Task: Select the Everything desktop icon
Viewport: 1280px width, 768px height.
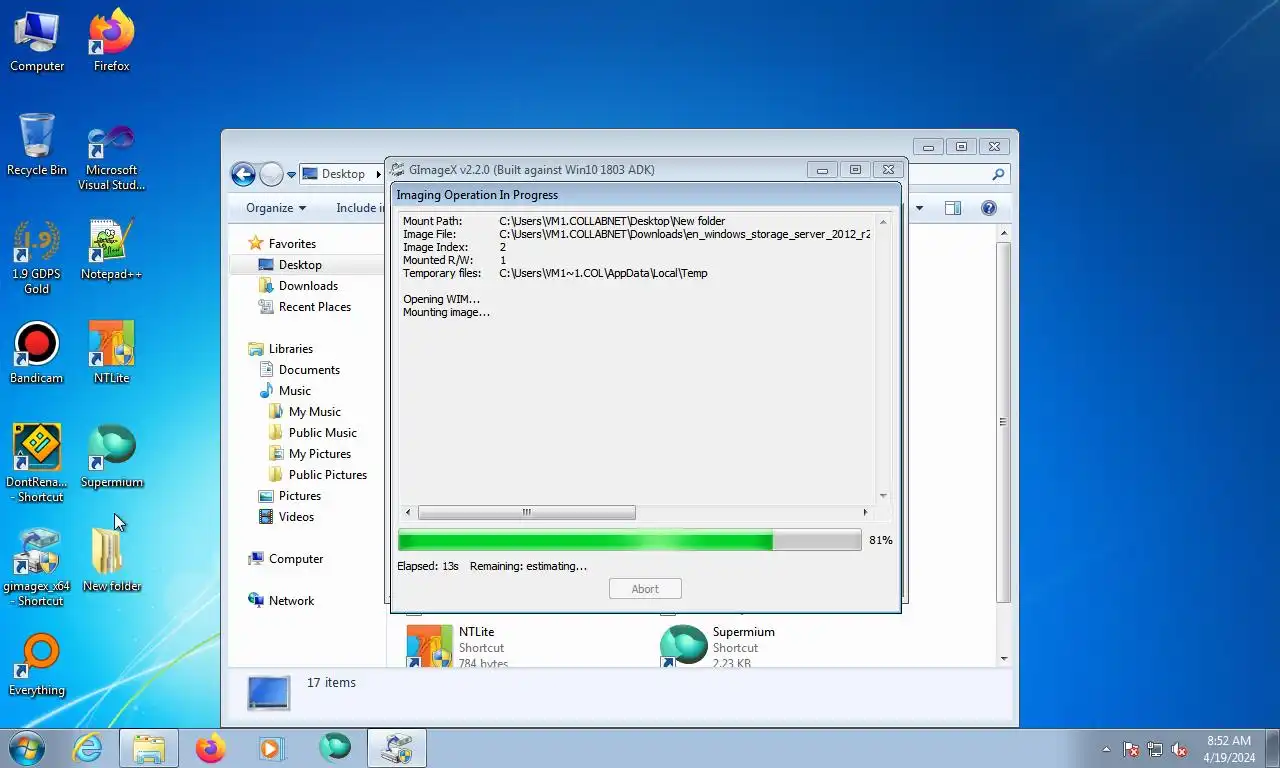Action: click(37, 666)
